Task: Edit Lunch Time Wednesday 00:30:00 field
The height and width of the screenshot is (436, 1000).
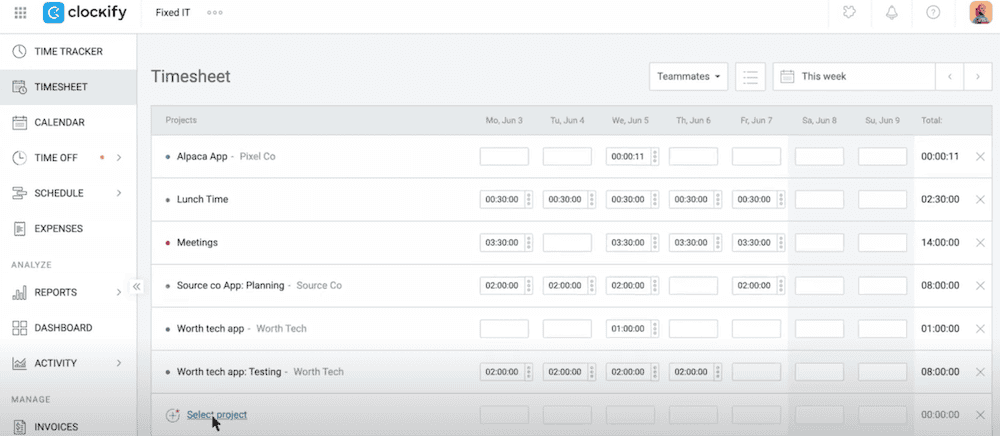Action: (628, 200)
